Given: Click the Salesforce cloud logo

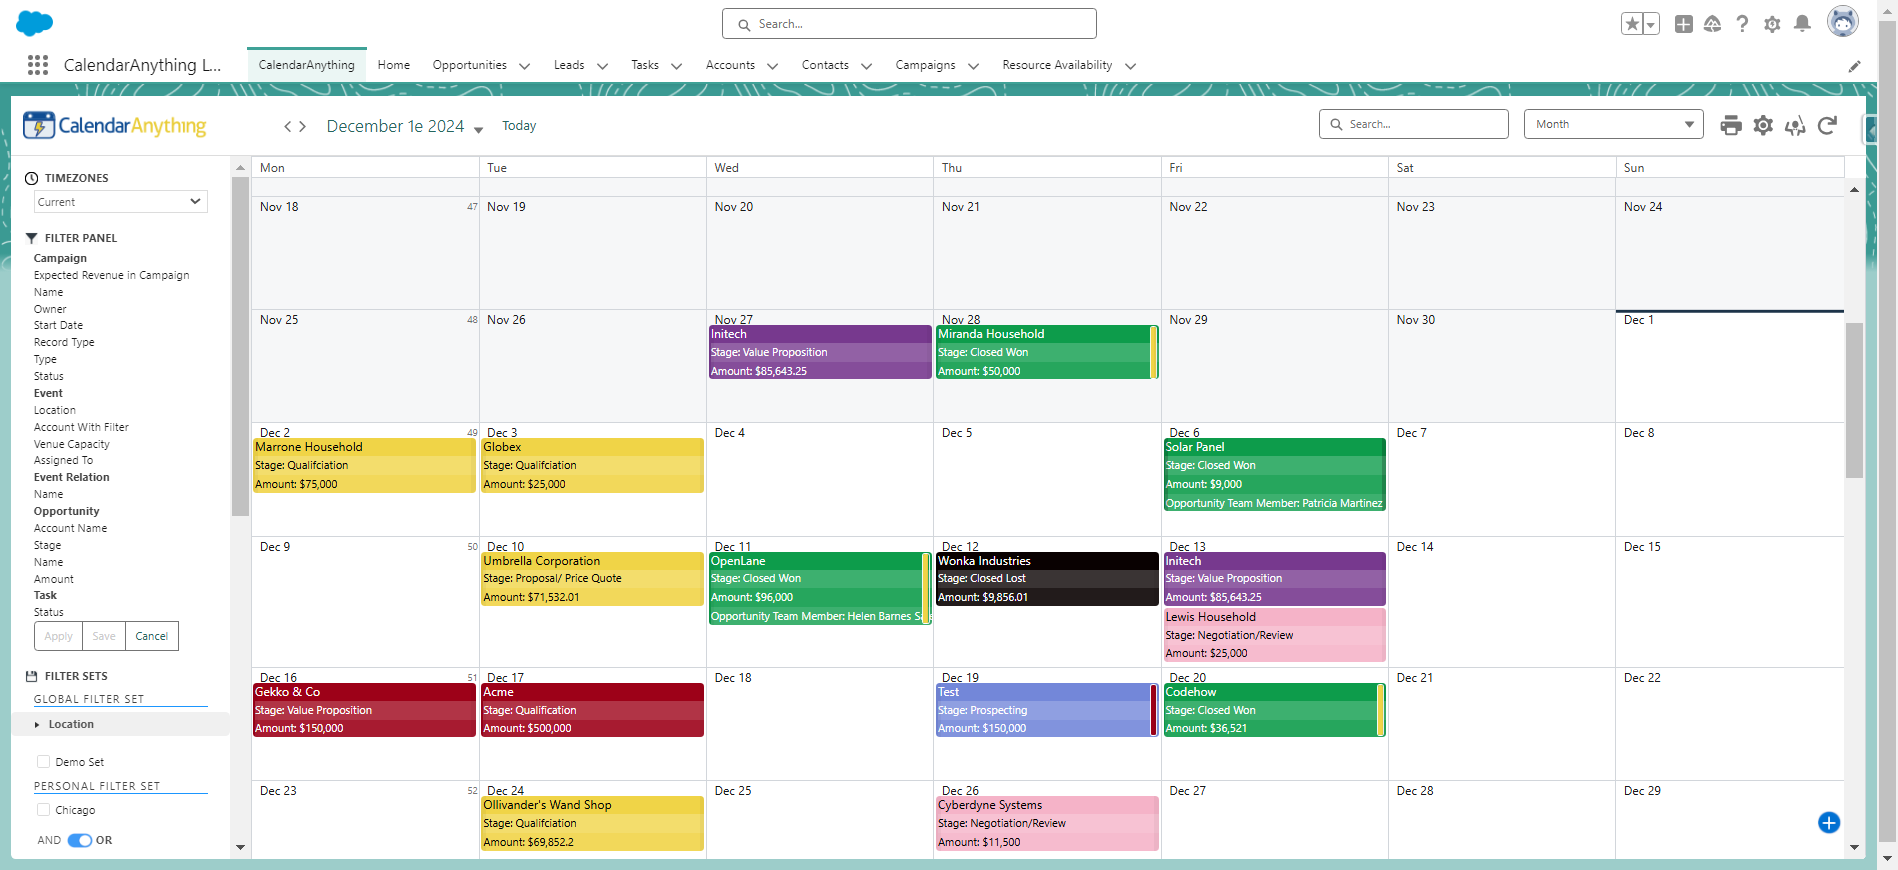Looking at the screenshot, I should coord(35,23).
